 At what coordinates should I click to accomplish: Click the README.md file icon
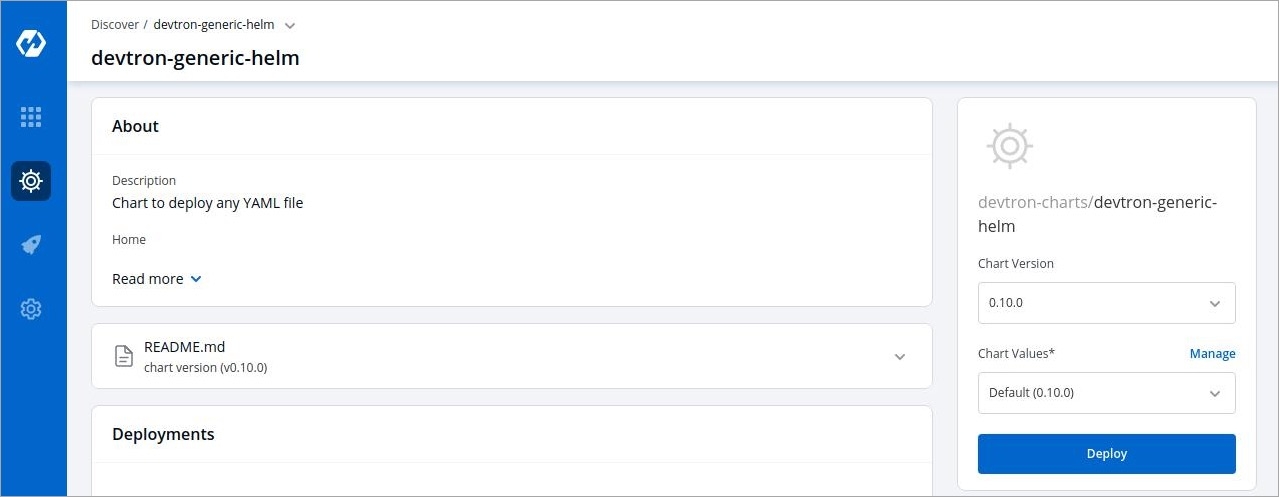tap(124, 356)
